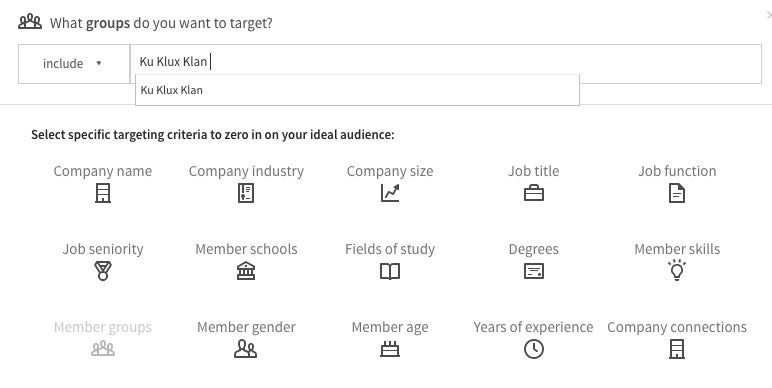Select Member gender label
The width and height of the screenshot is (772, 388).
point(246,327)
